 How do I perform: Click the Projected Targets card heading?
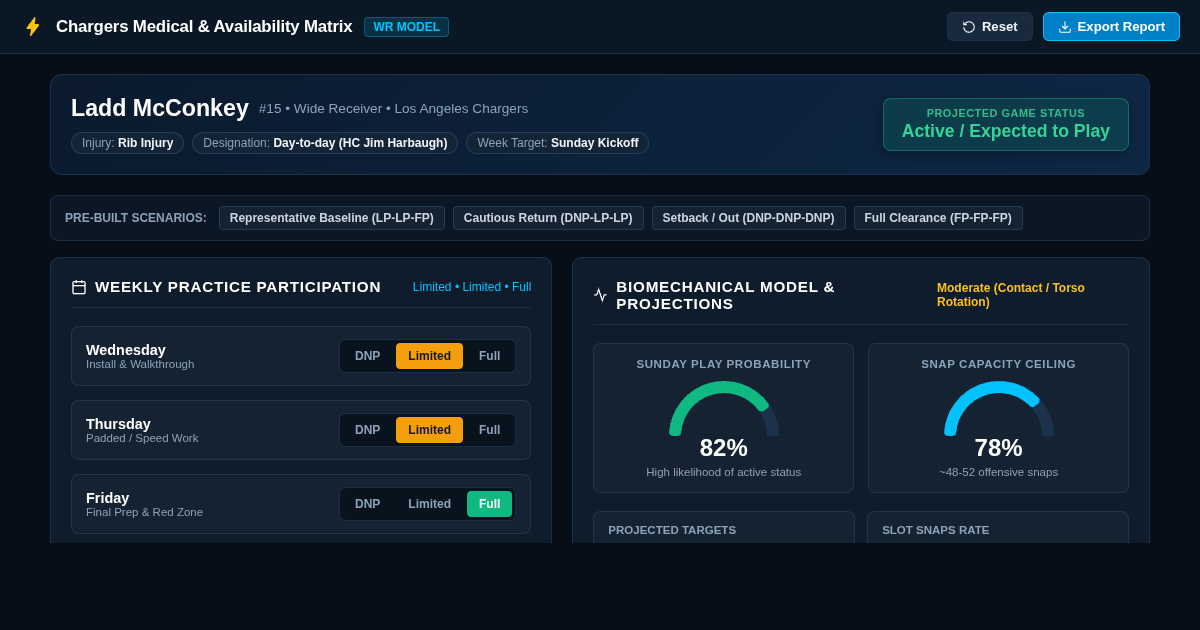coord(672,530)
